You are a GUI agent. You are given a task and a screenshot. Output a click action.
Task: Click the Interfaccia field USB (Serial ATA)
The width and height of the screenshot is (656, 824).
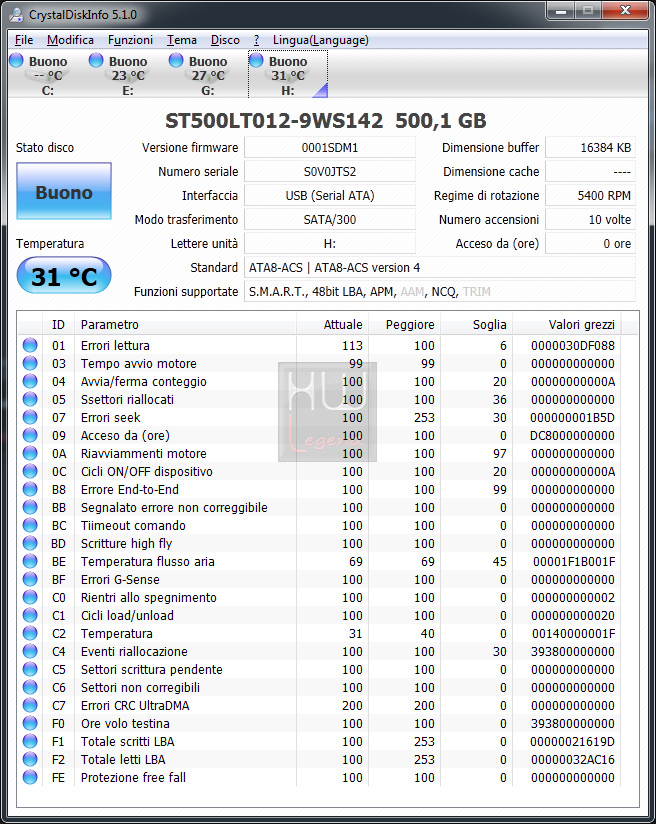pyautogui.click(x=330, y=195)
